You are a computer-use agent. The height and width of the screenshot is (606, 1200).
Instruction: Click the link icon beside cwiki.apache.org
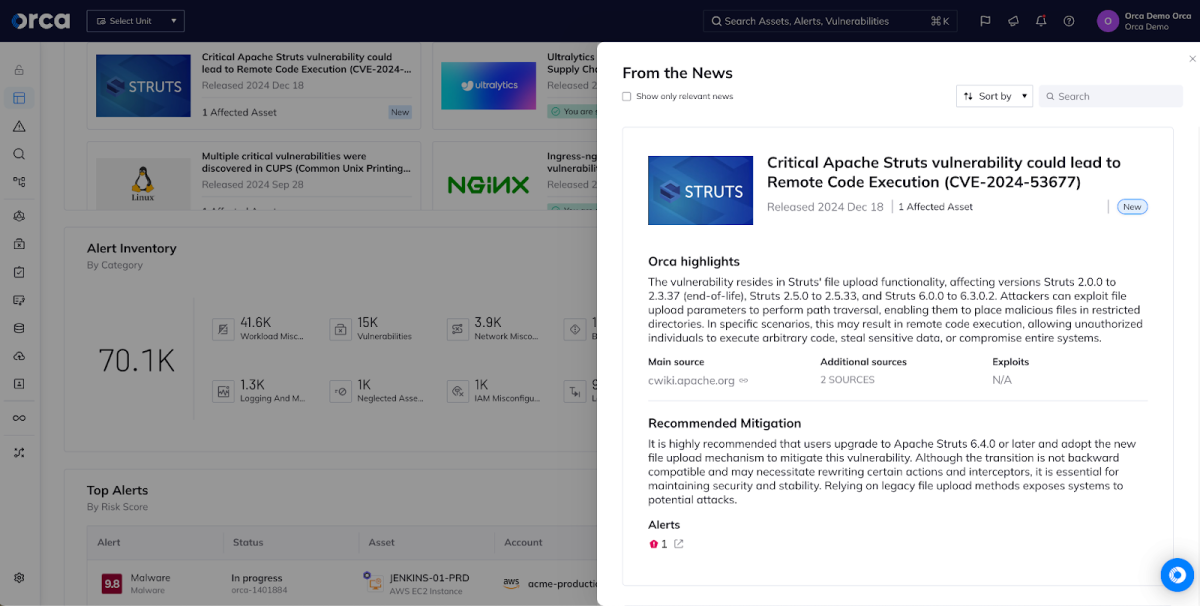click(744, 380)
